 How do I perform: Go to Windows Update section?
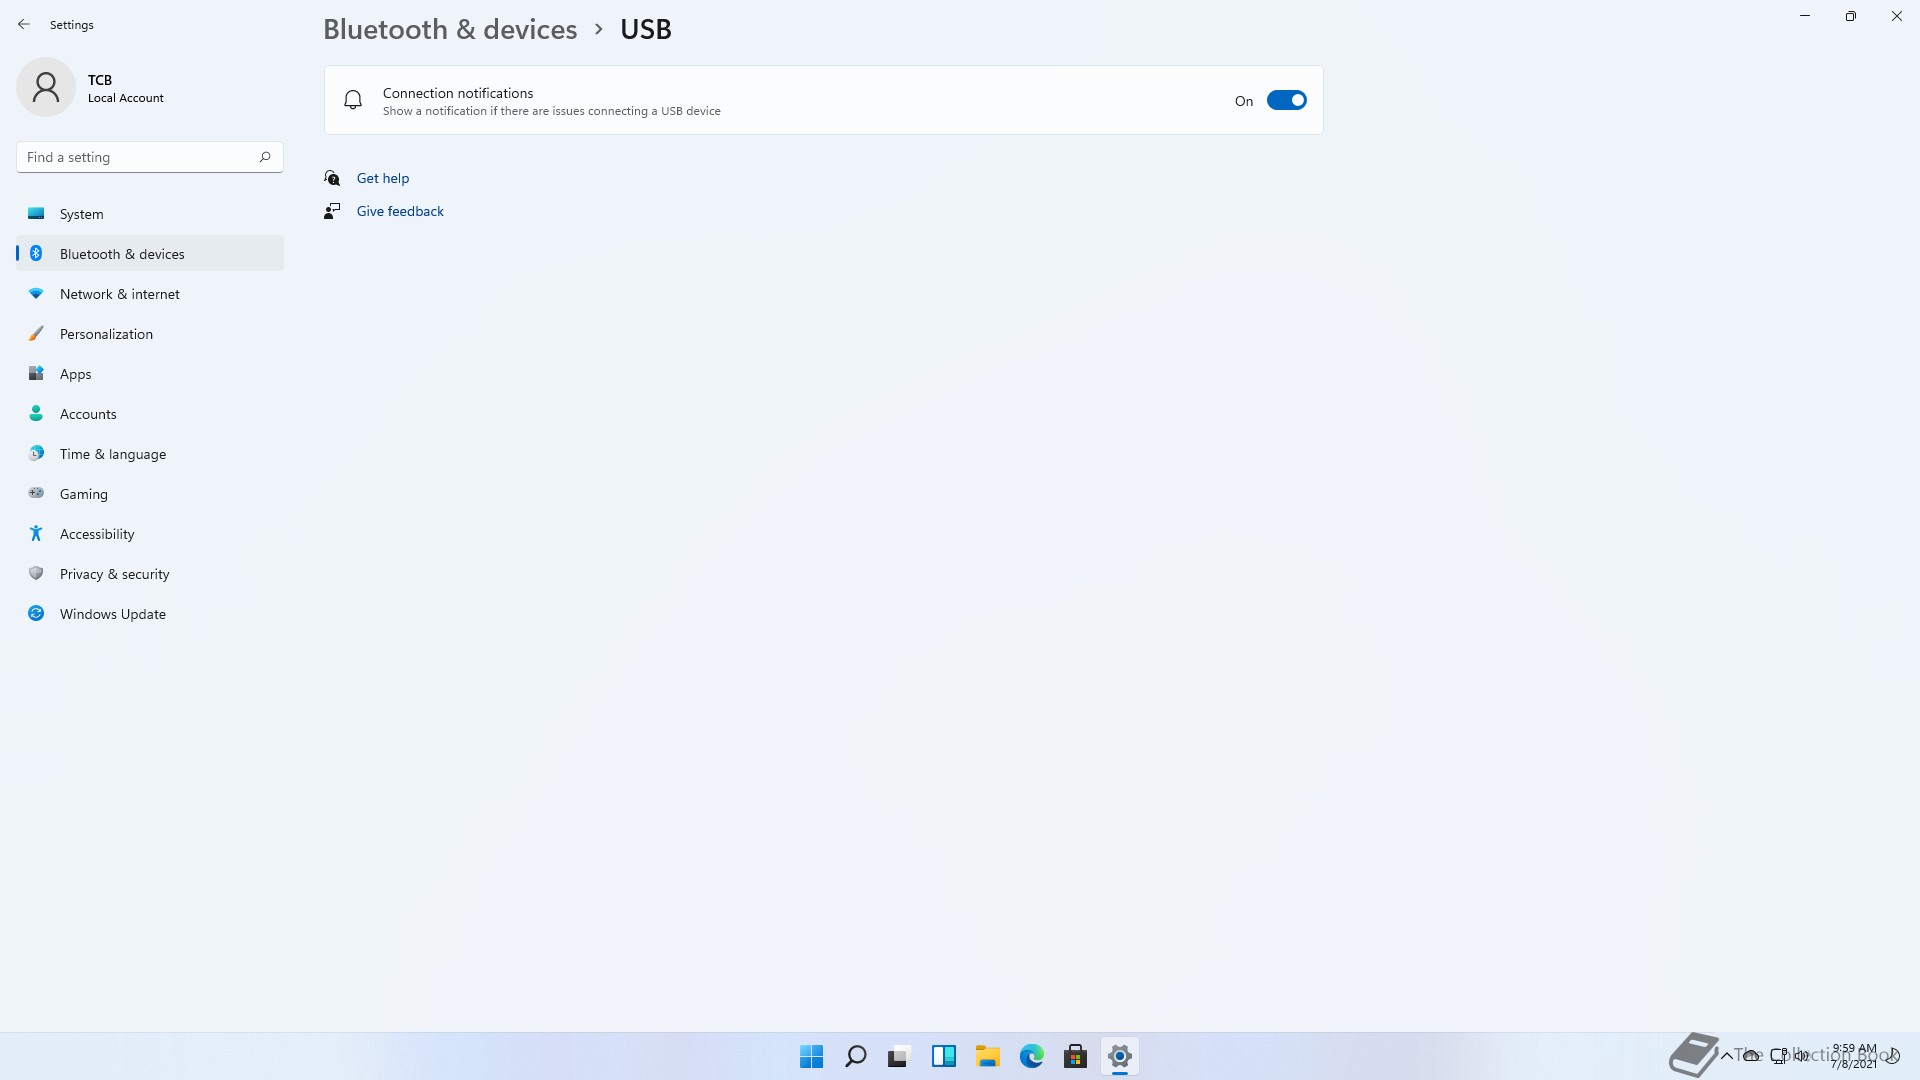pyautogui.click(x=112, y=614)
